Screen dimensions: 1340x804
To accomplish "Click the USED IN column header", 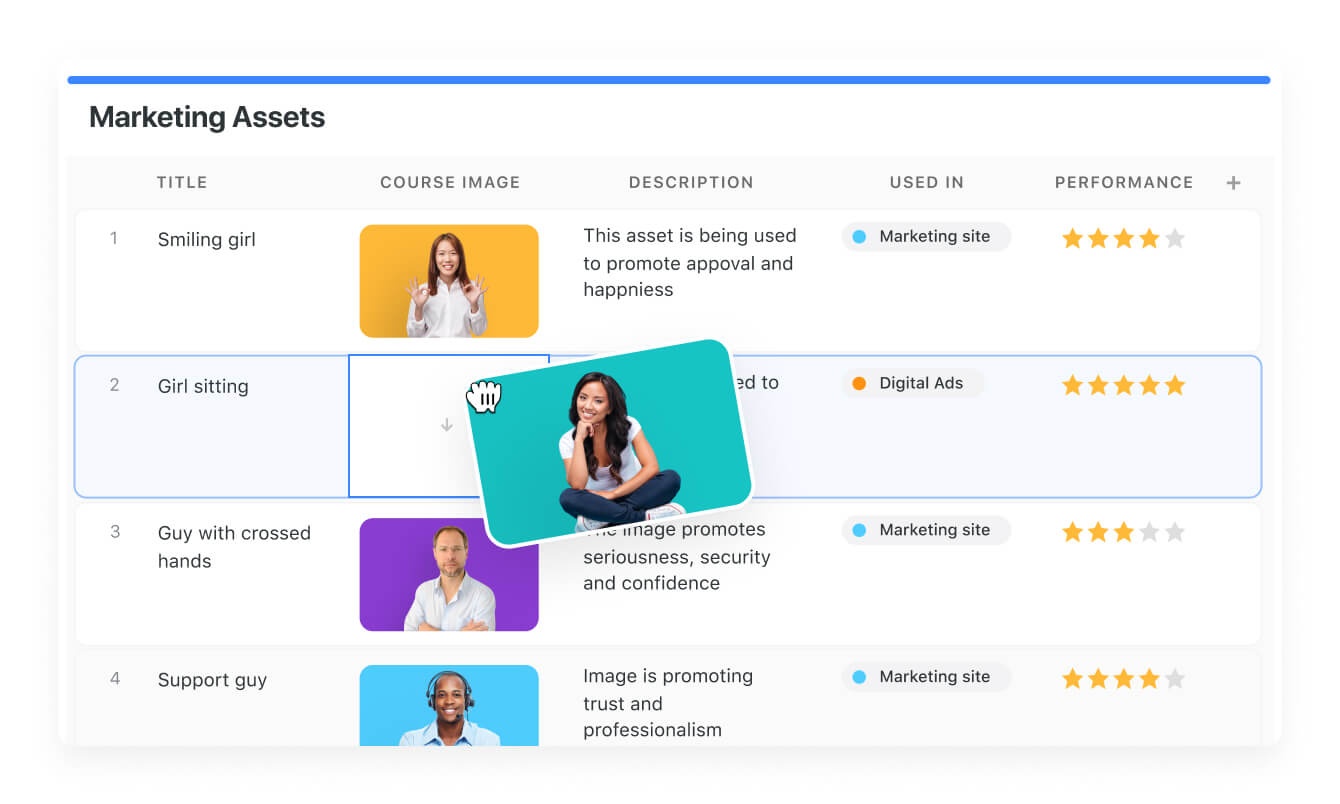I will [x=927, y=183].
